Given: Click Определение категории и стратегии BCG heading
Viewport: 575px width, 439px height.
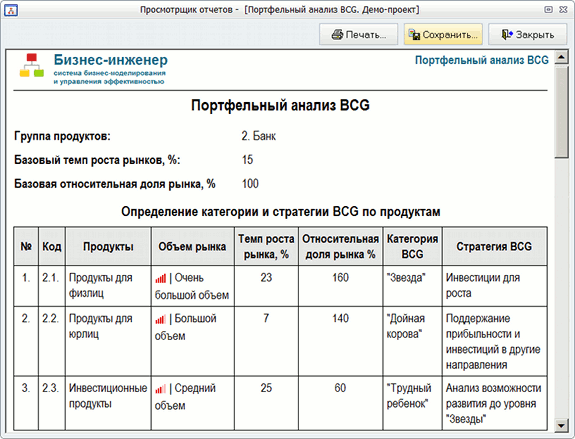Looking at the screenshot, I should pyautogui.click(x=281, y=212).
